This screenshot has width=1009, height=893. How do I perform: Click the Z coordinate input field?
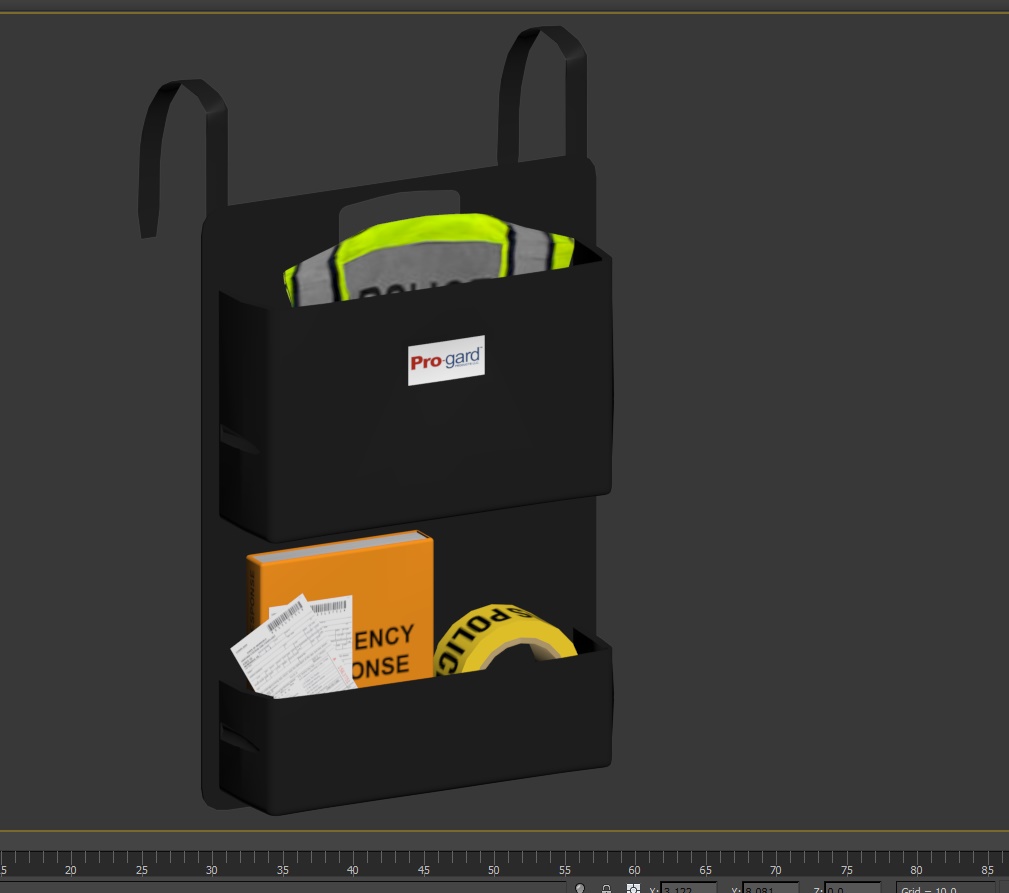(x=852, y=888)
